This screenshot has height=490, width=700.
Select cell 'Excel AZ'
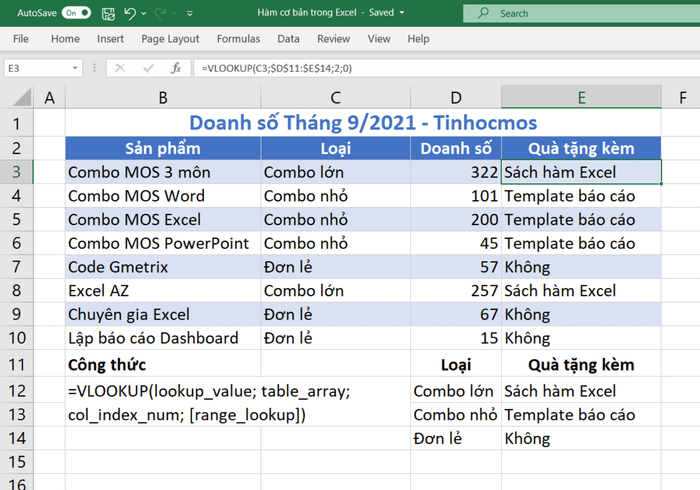[x=163, y=290]
